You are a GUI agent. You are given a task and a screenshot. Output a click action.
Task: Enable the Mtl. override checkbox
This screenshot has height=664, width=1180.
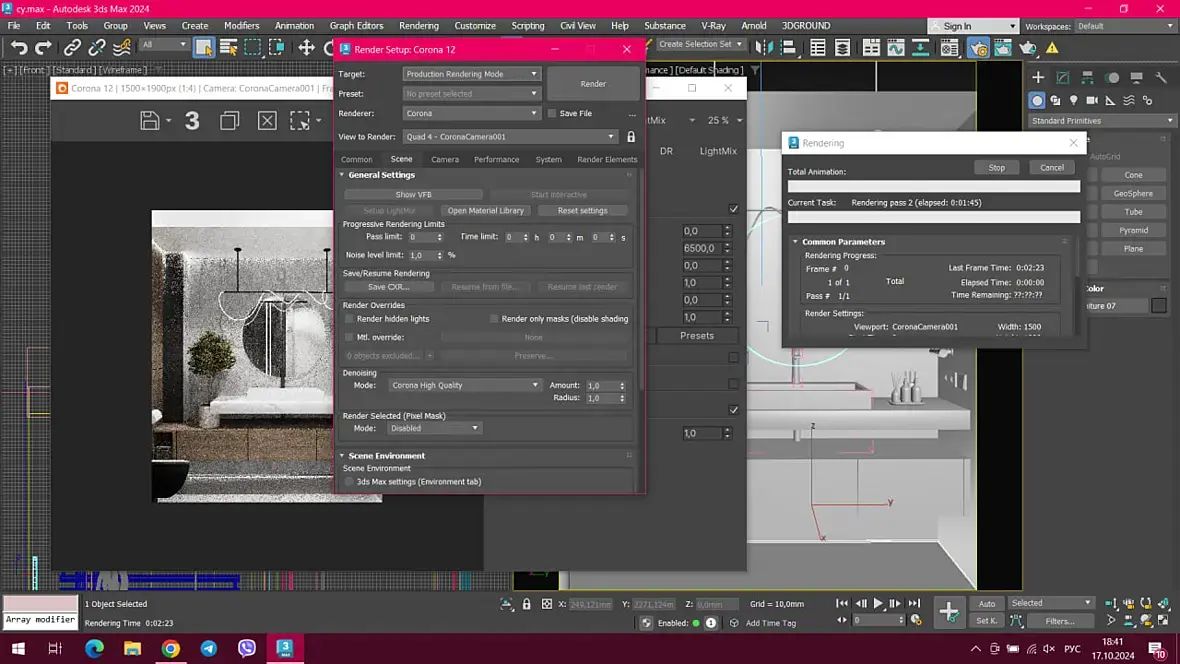coord(349,338)
